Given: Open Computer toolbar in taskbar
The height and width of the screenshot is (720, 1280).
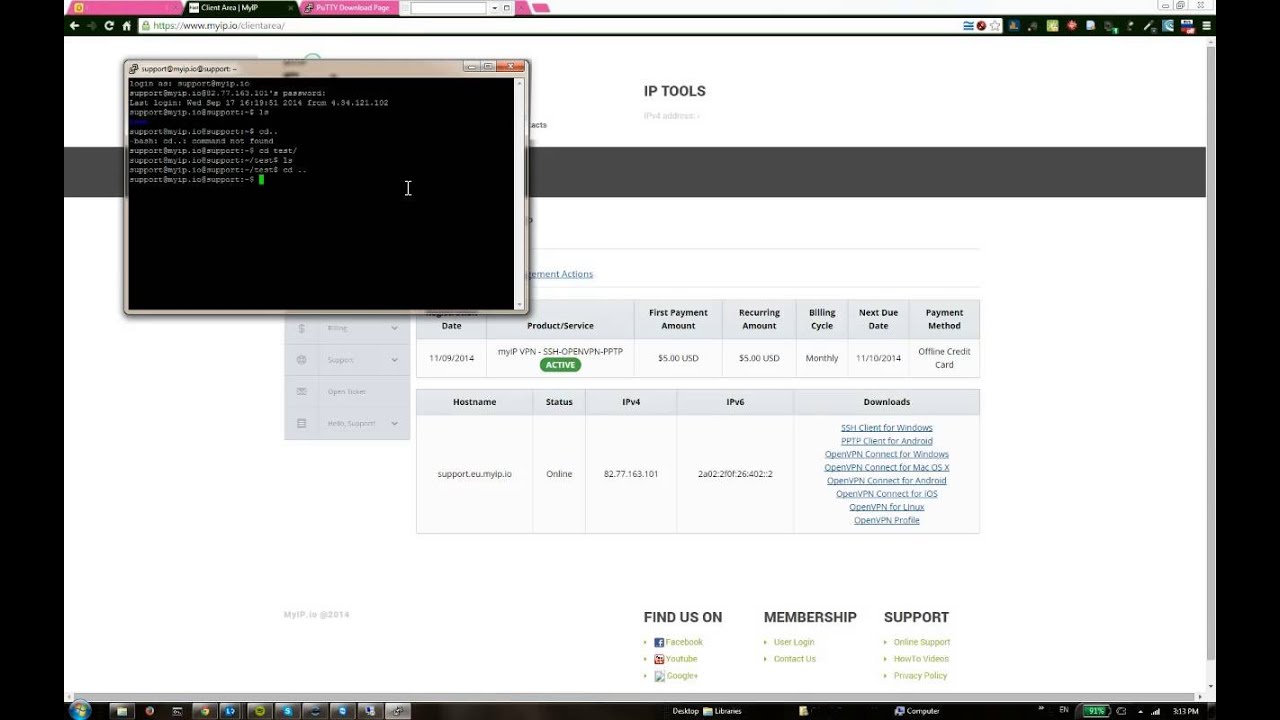Looking at the screenshot, I should [917, 711].
